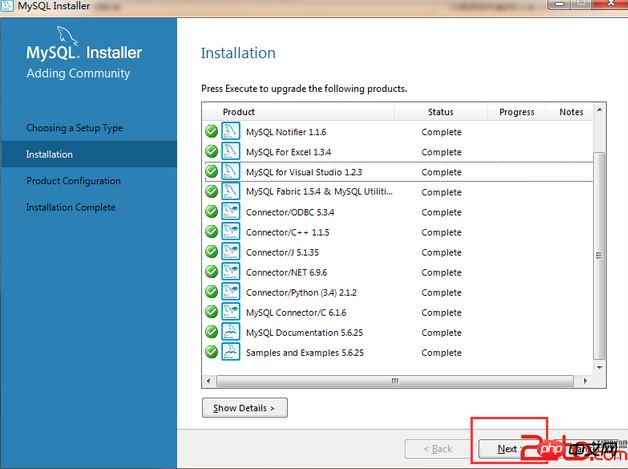Select the MySQL For Excel 1.3.4 row text

click(x=288, y=152)
